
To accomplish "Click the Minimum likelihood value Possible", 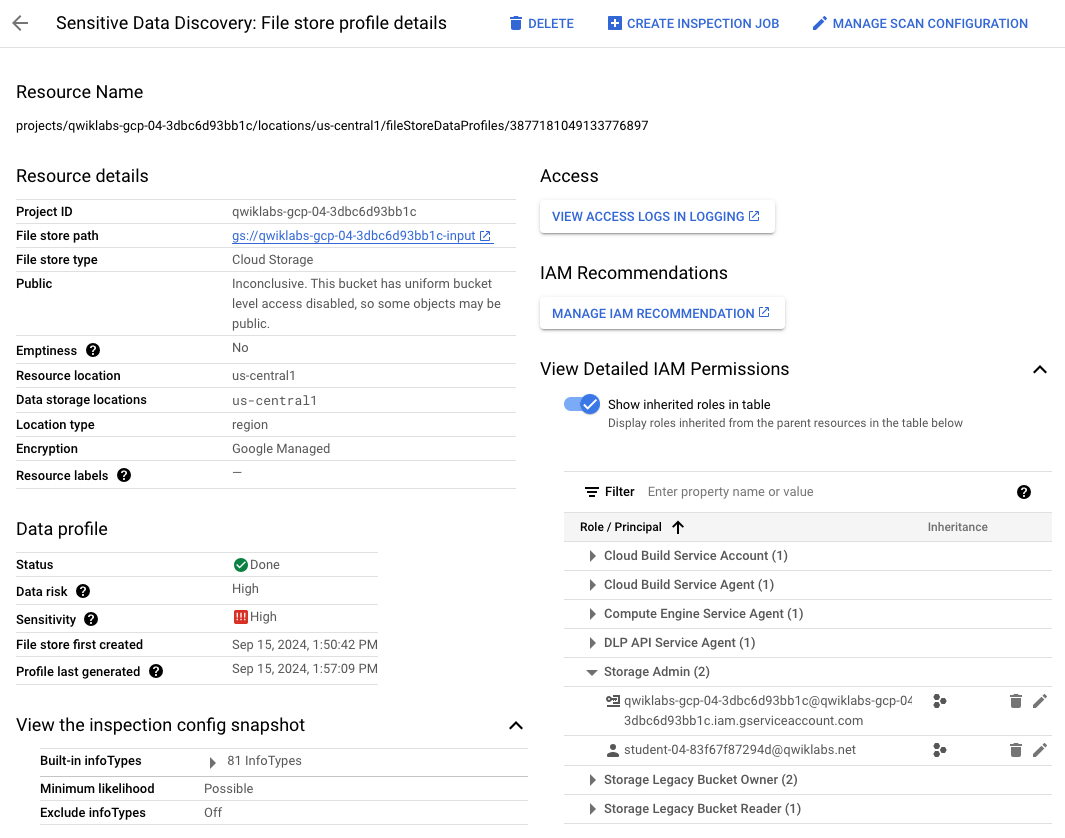I will tap(228, 788).
